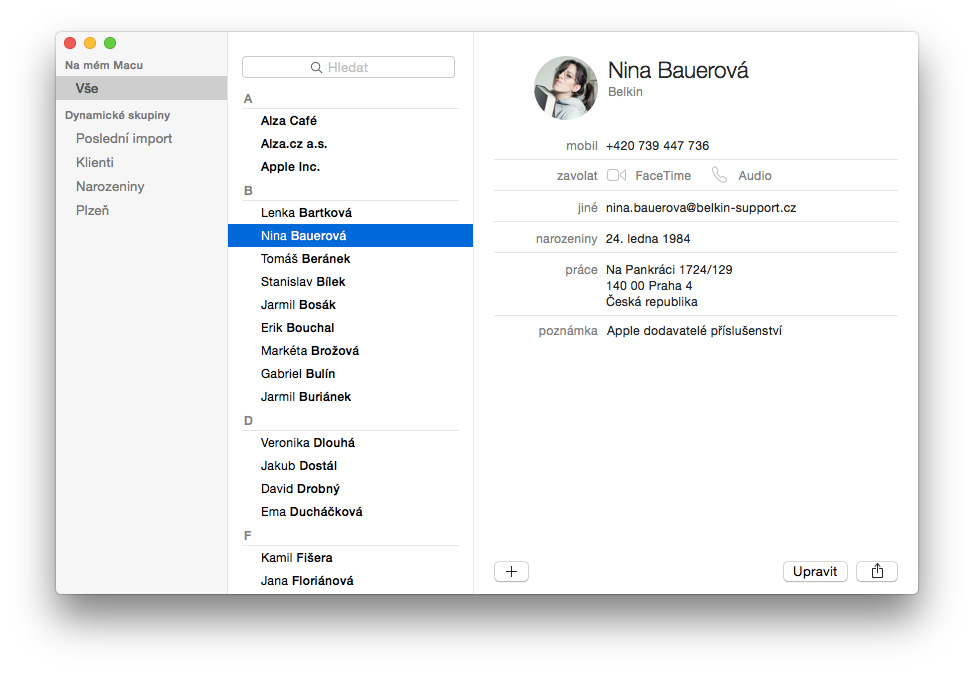Viewport: 974px width, 674px height.
Task: Click Nina Bauerová's profile photo
Action: (565, 88)
